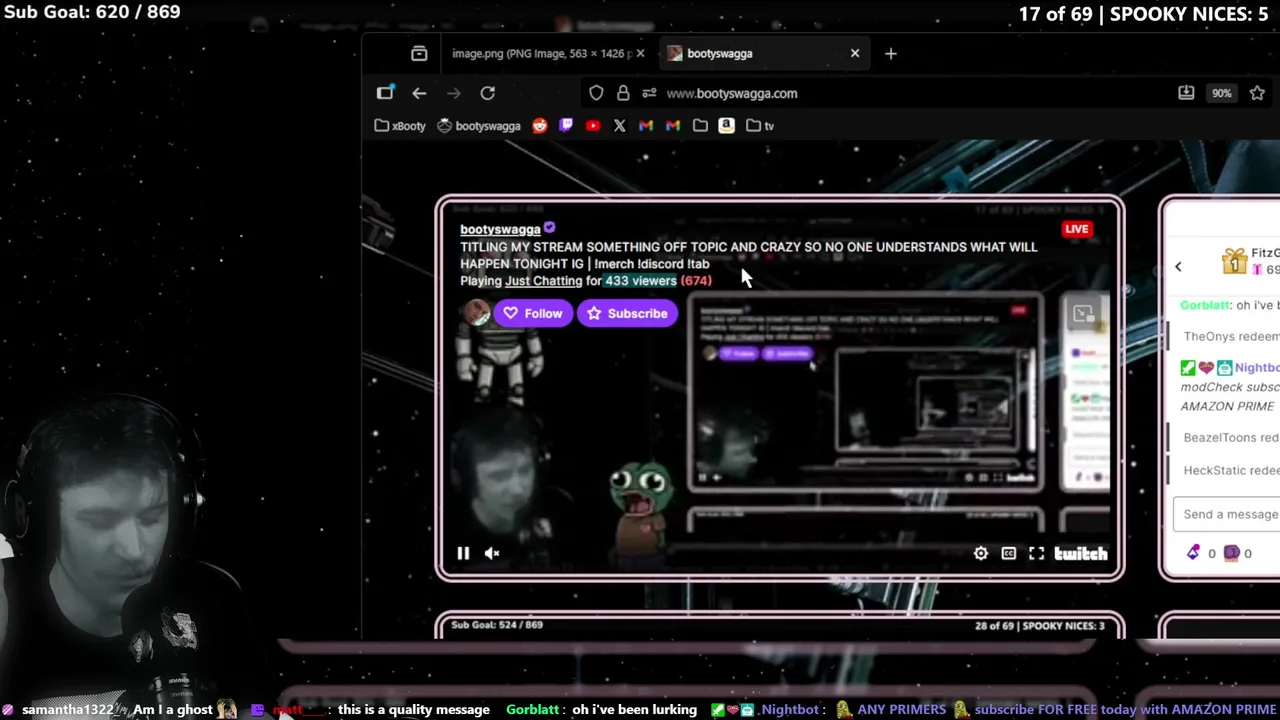Image resolution: width=1280 pixels, height=720 pixels.
Task: Open the unnamed bookmarks folder
Action: coord(700,126)
